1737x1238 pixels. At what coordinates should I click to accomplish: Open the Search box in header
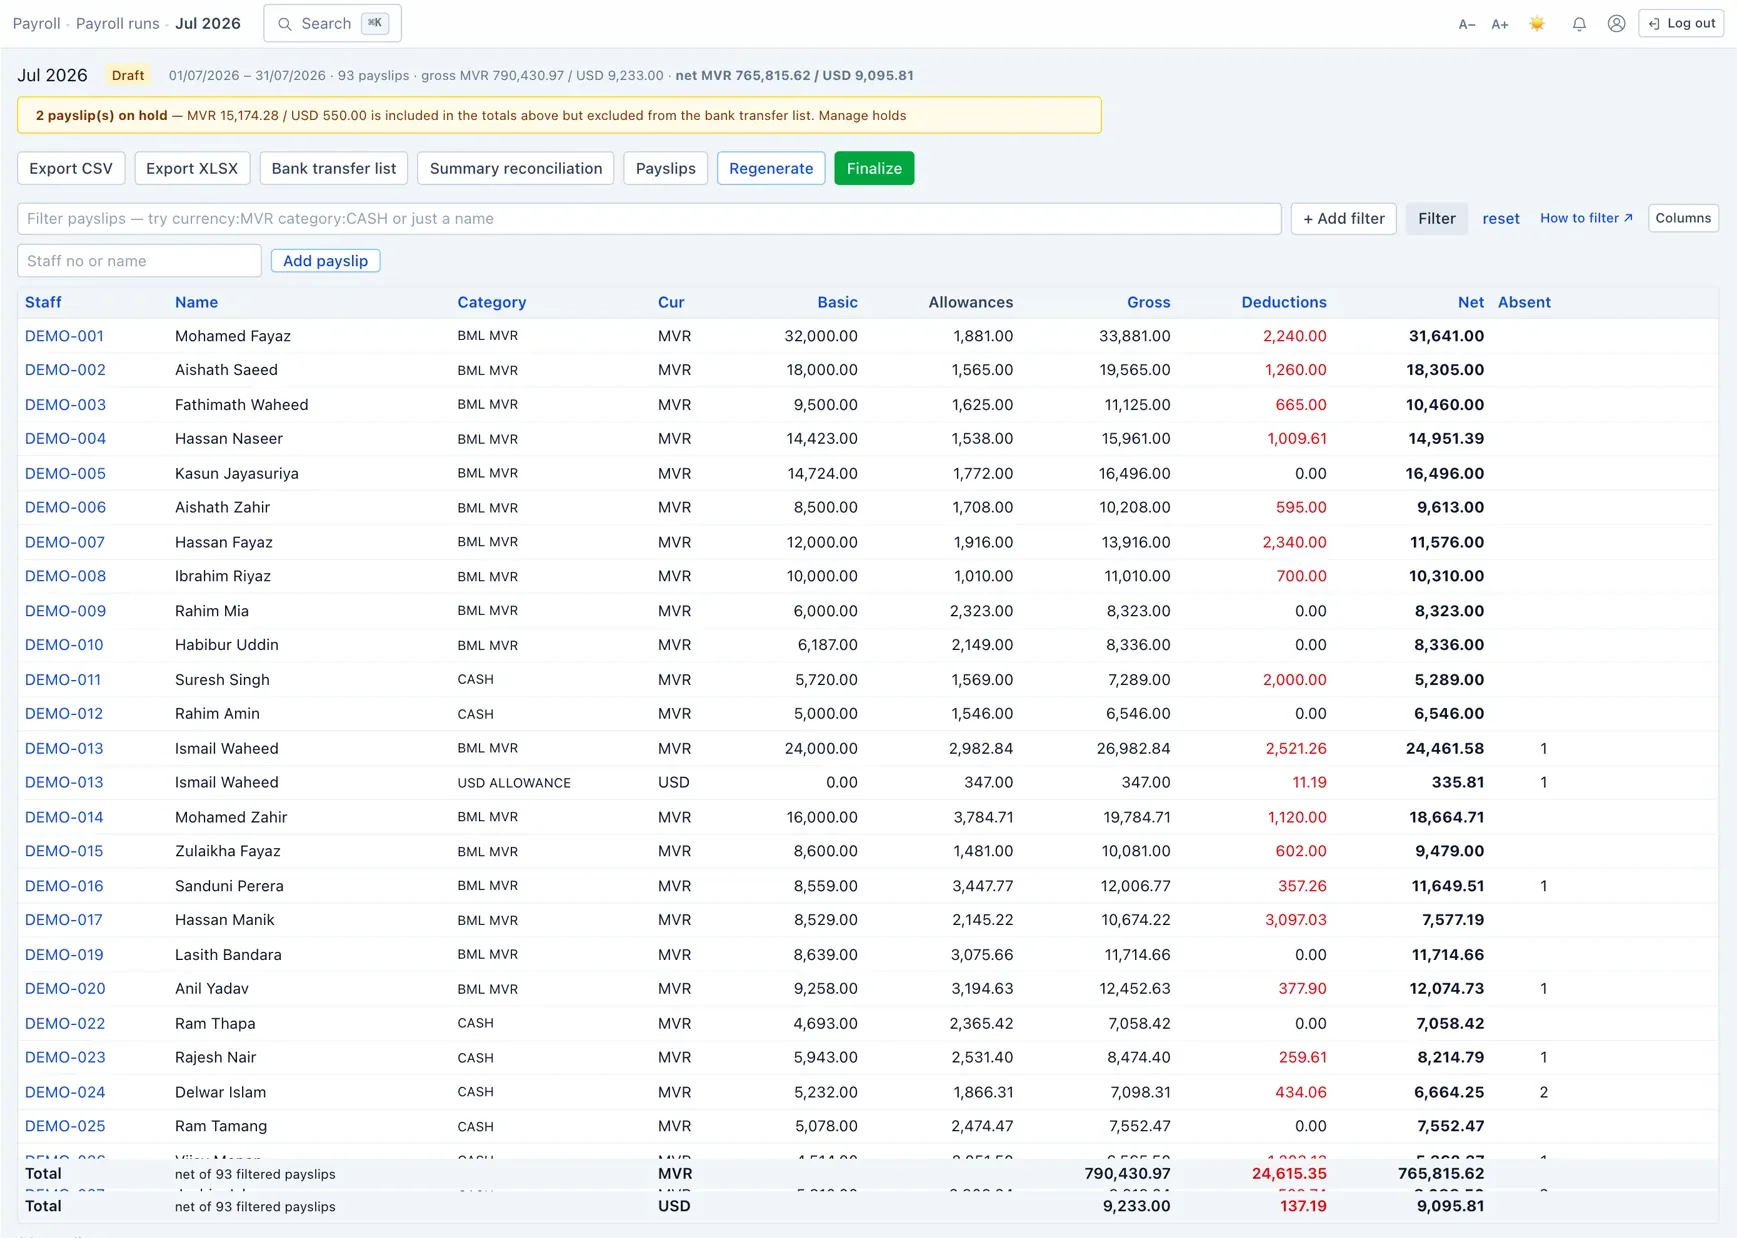coord(332,23)
